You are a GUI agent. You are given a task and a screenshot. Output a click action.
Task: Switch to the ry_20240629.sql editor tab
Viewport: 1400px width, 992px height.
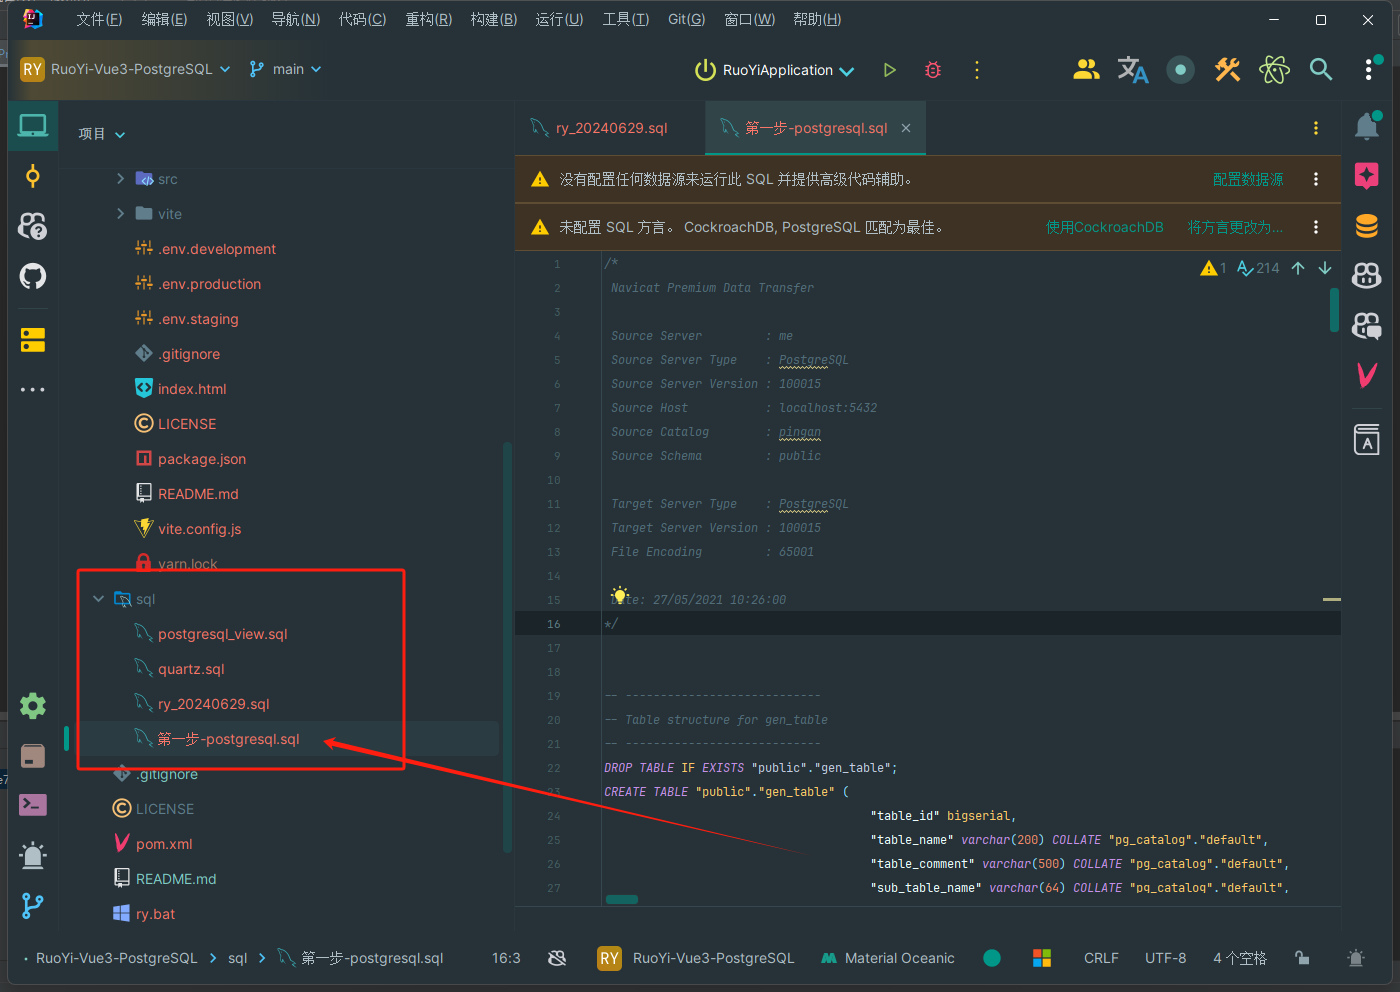click(610, 128)
